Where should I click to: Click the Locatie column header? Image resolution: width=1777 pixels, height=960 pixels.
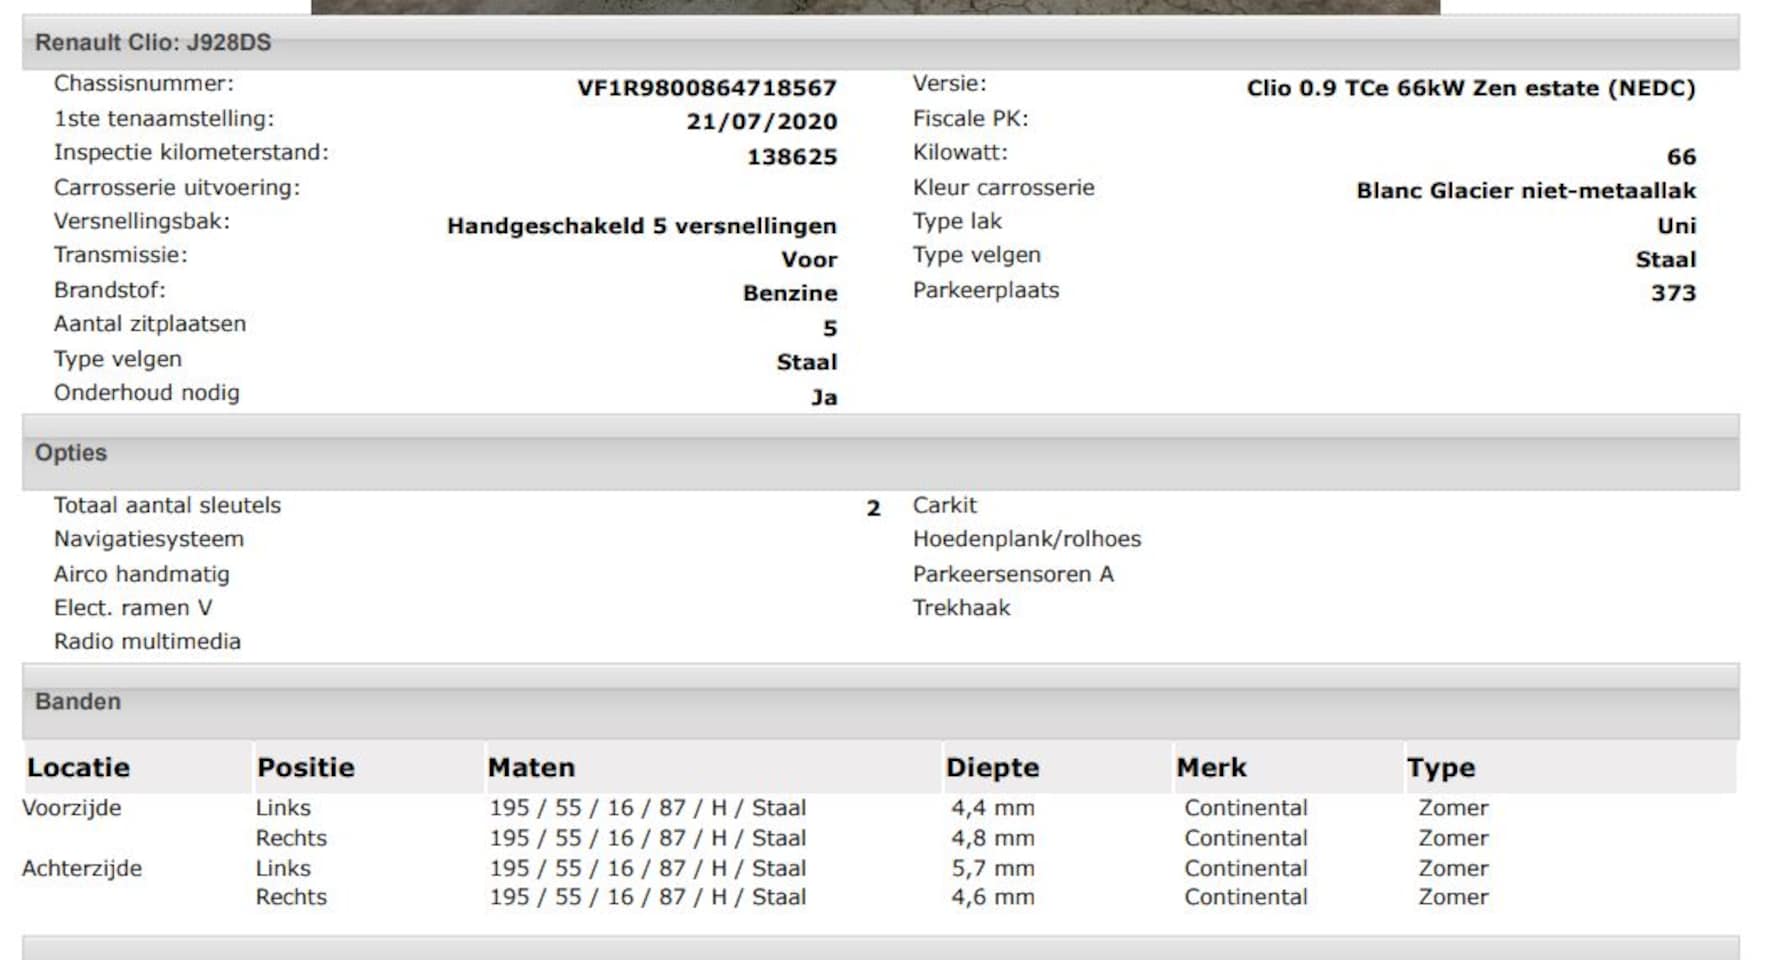(x=78, y=768)
